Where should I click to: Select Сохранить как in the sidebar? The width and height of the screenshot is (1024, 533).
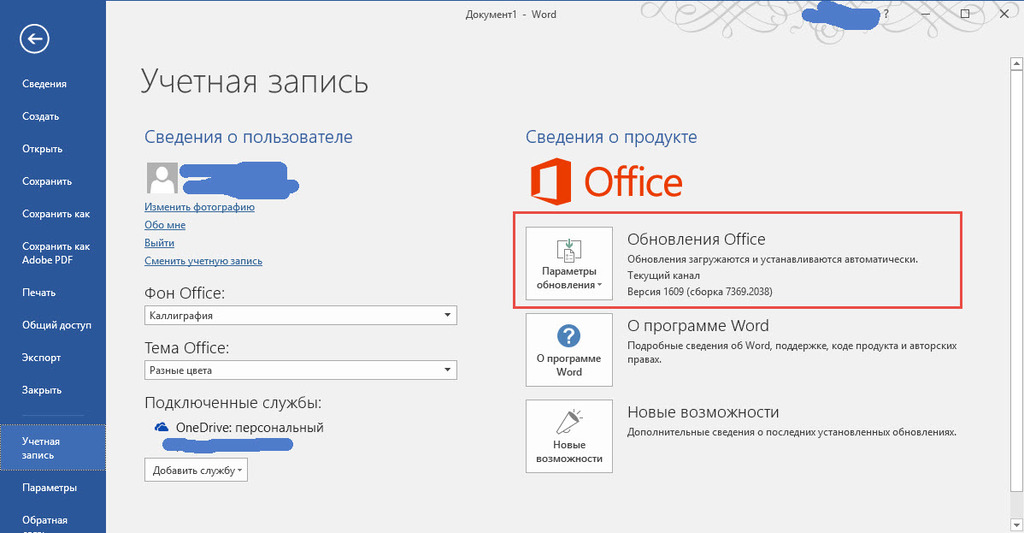pos(56,214)
